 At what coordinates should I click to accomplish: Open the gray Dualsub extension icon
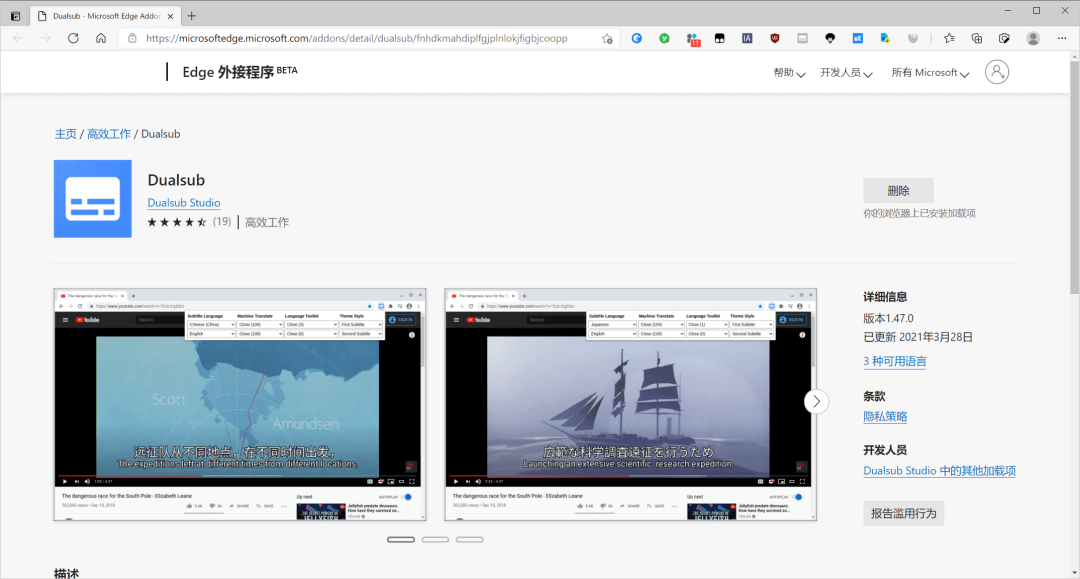(x=802, y=39)
